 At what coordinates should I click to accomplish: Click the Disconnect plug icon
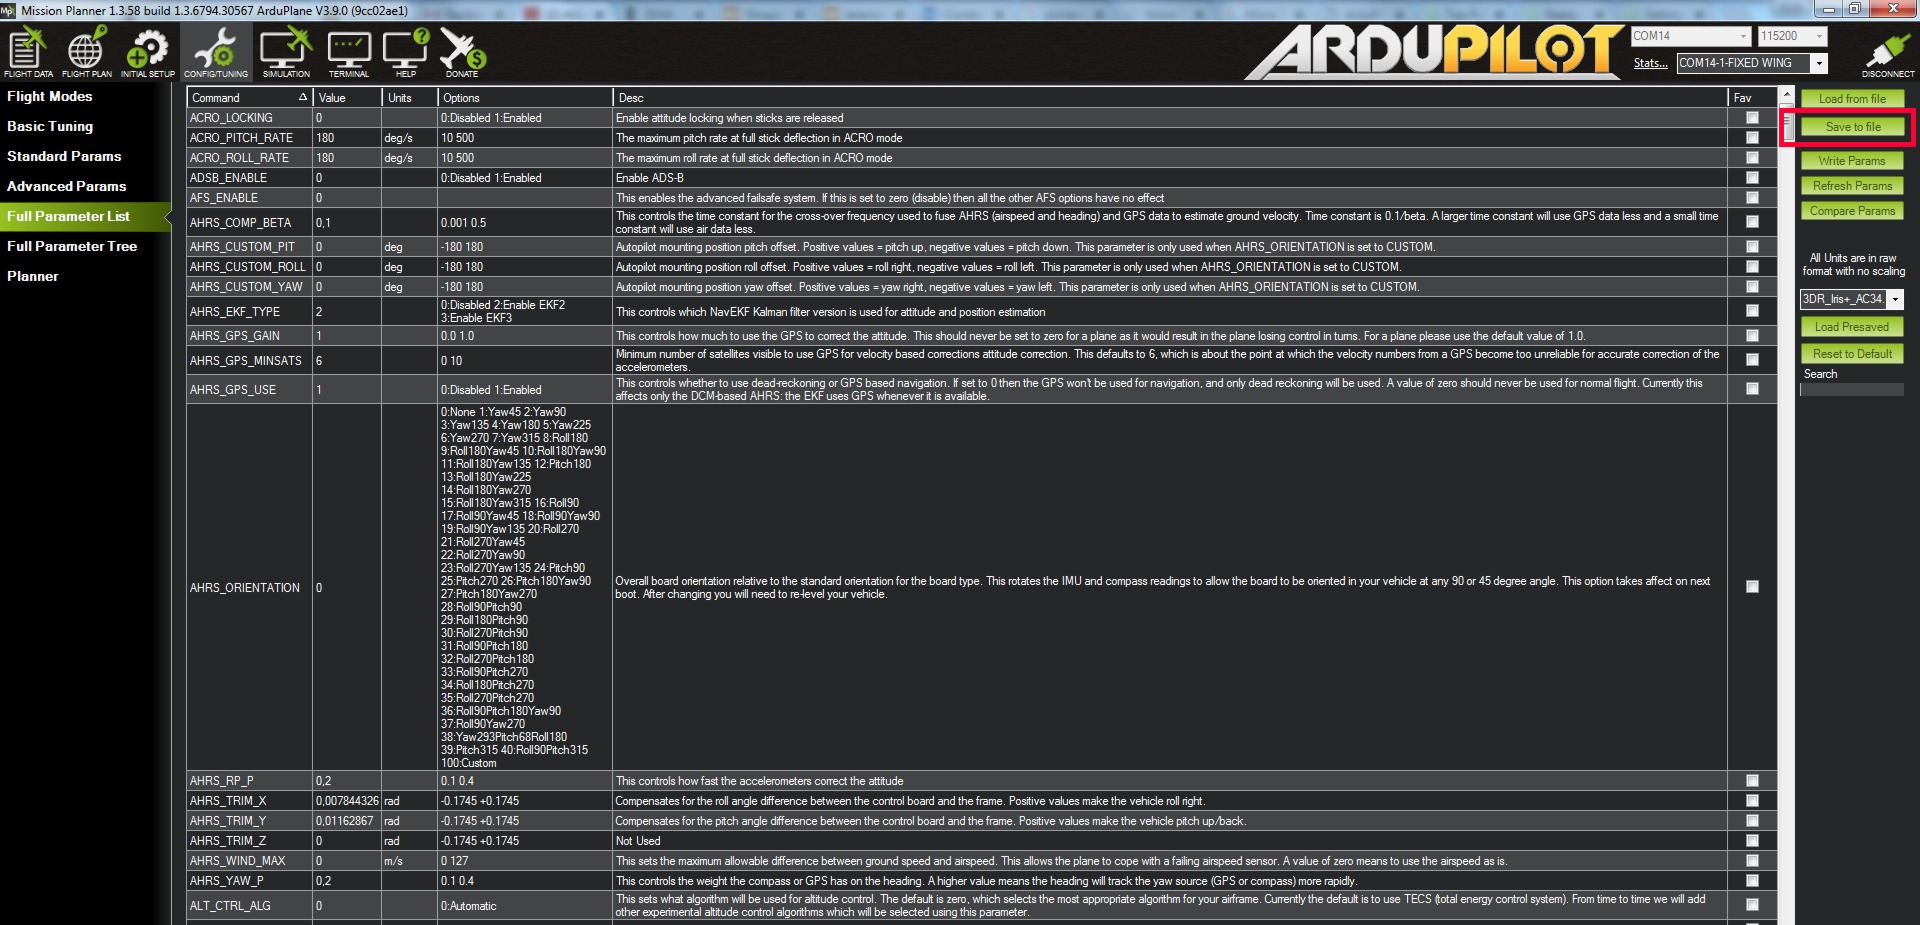click(1887, 54)
